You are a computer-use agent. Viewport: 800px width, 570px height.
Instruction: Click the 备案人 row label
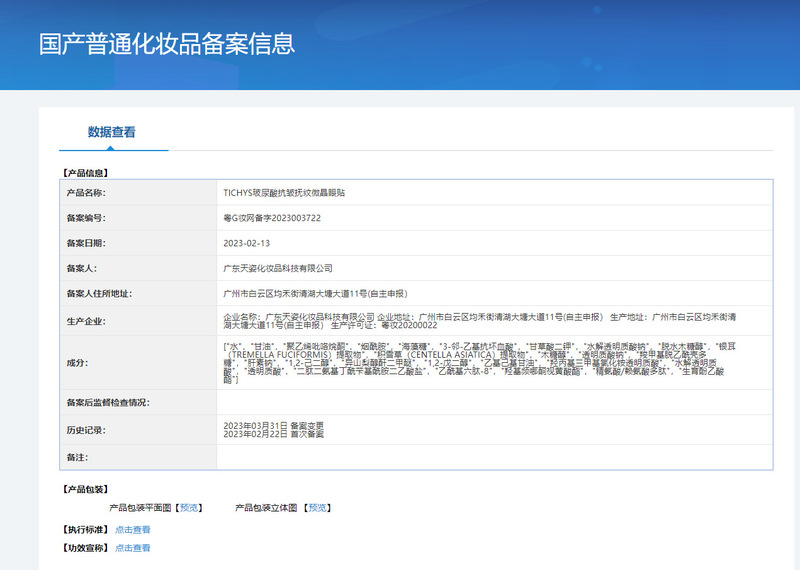pos(82,268)
